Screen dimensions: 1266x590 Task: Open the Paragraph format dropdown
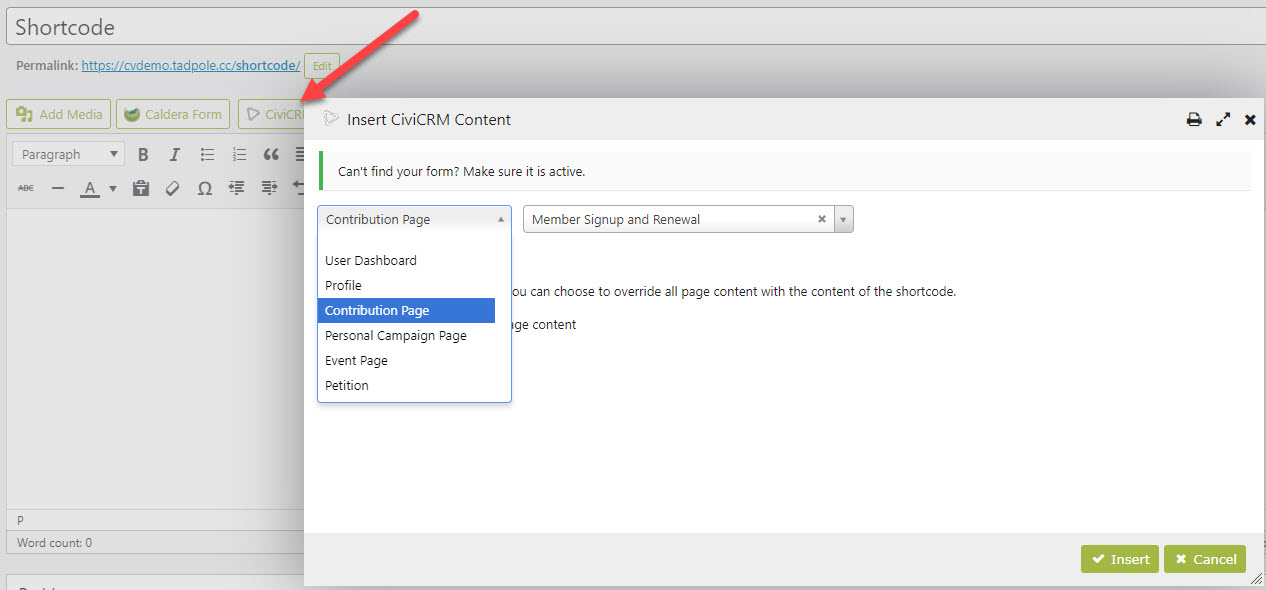point(69,154)
